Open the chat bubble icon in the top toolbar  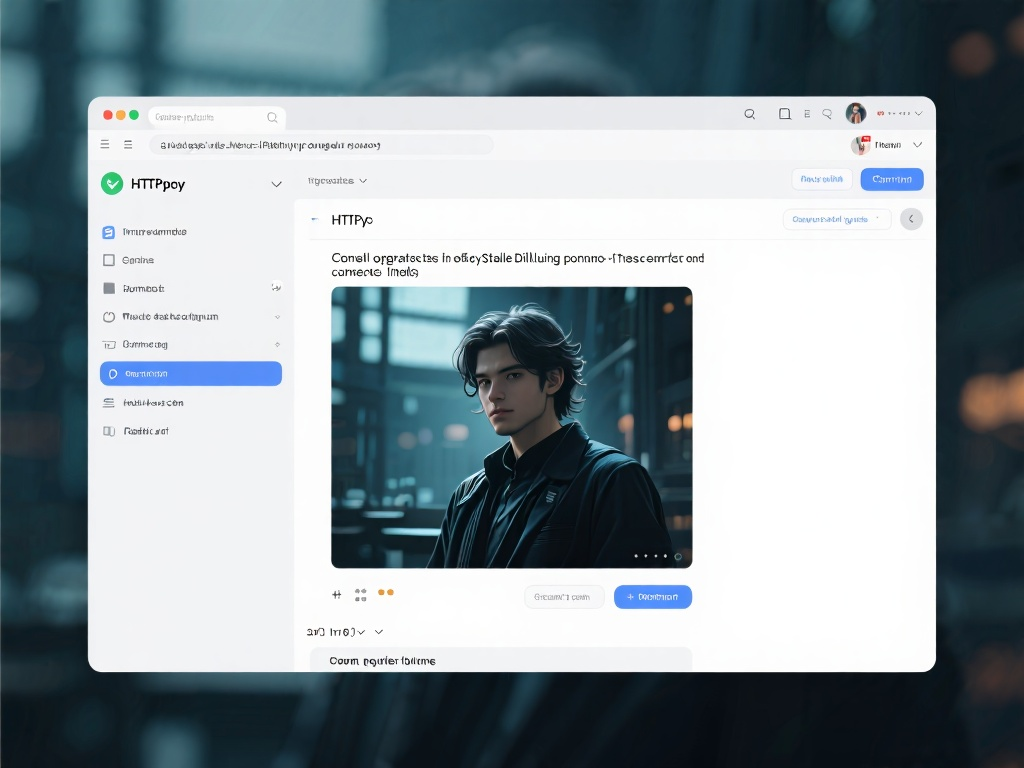coord(827,114)
